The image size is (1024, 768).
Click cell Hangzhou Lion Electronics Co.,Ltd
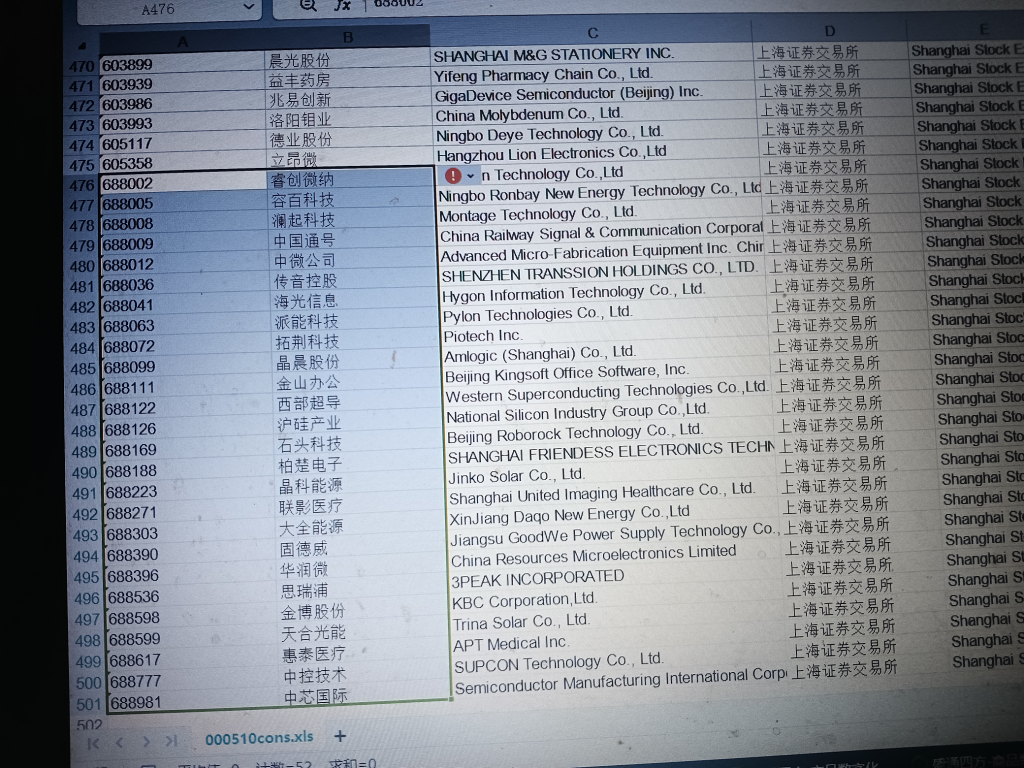[x=596, y=153]
